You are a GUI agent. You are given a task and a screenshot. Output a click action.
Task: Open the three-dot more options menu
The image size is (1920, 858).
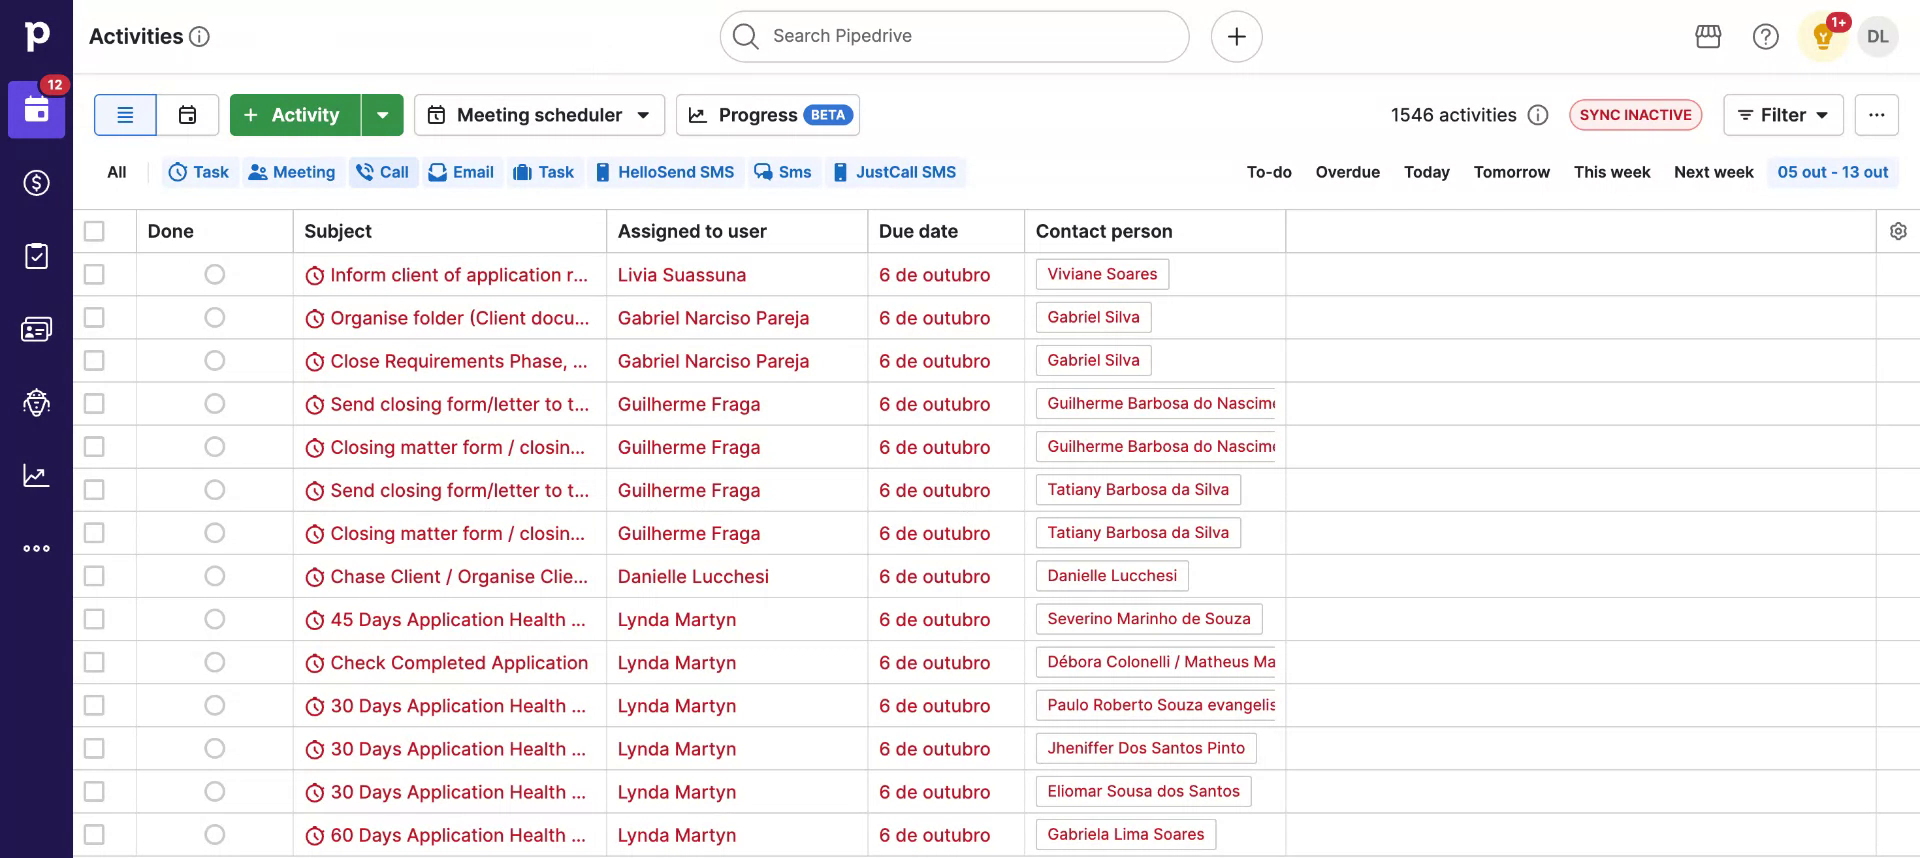tap(1877, 115)
